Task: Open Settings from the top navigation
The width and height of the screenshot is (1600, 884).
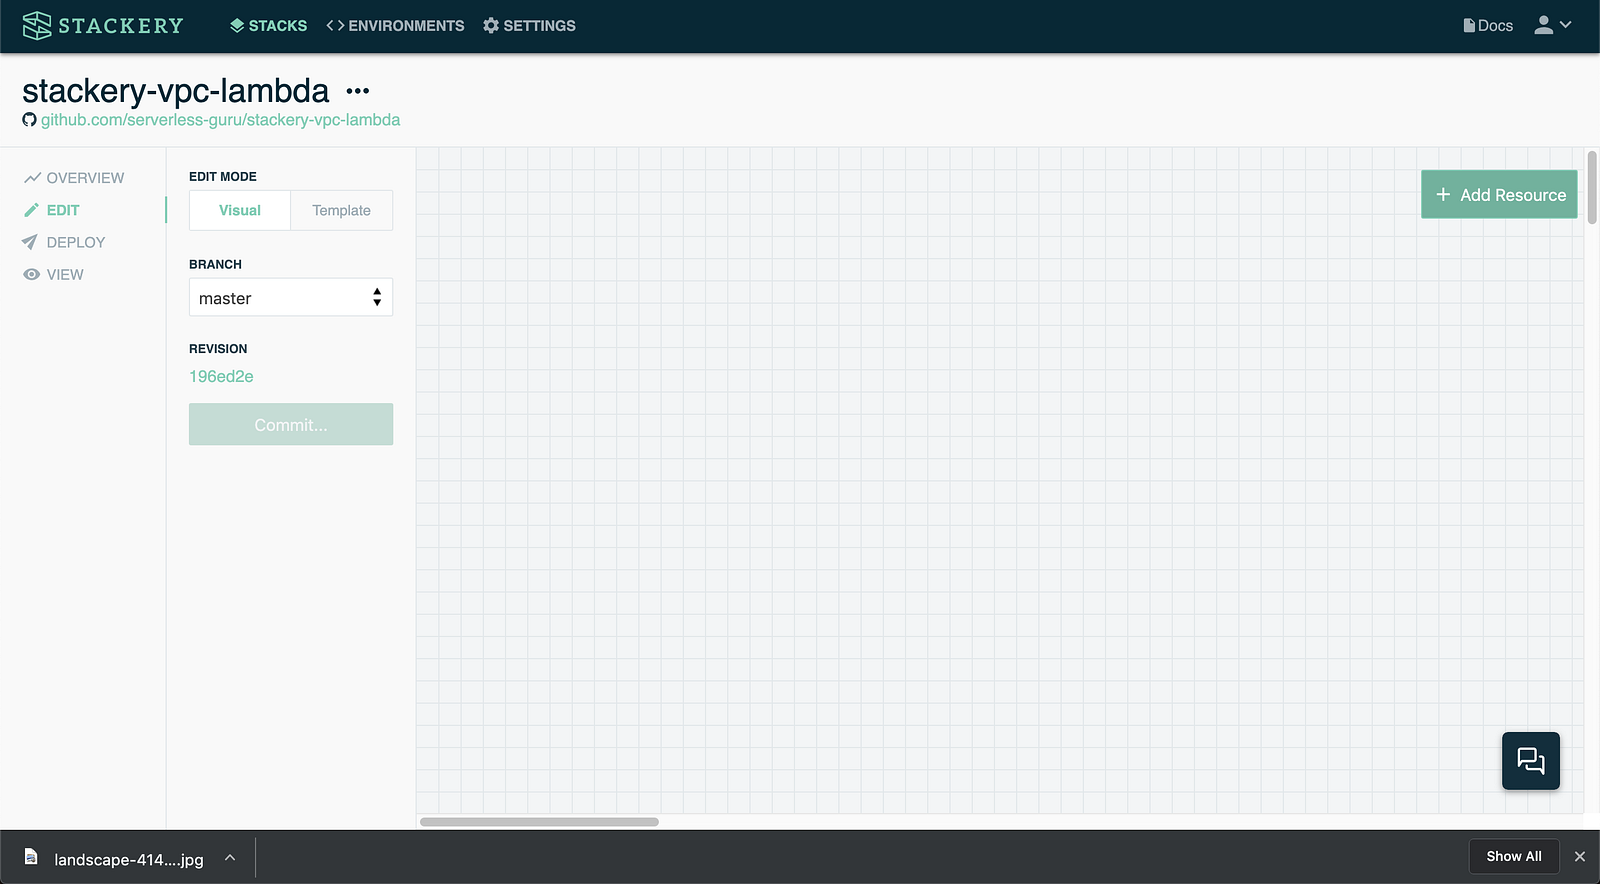Action: tap(529, 26)
